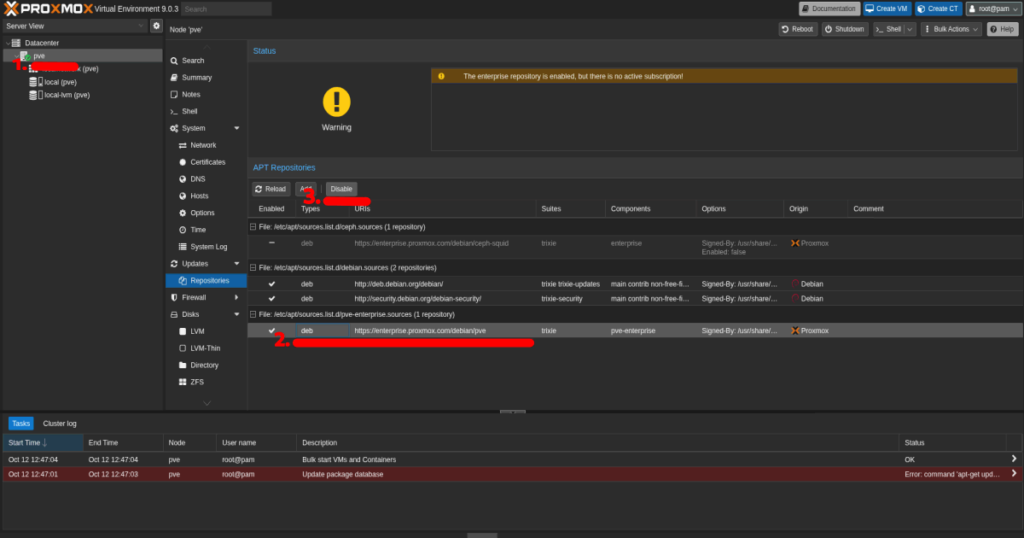This screenshot has width=1024, height=538.
Task: Open Documentation button
Action: (828, 9)
